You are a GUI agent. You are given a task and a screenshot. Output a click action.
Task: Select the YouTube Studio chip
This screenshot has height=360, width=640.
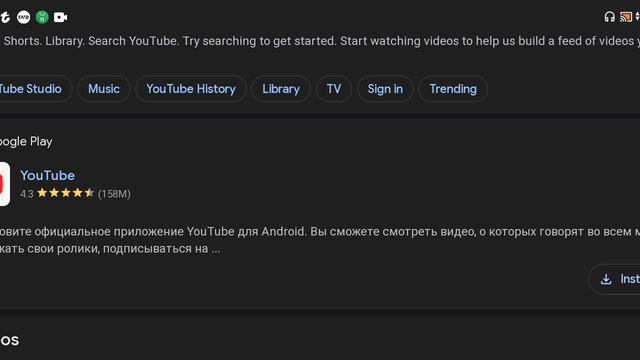(34, 89)
